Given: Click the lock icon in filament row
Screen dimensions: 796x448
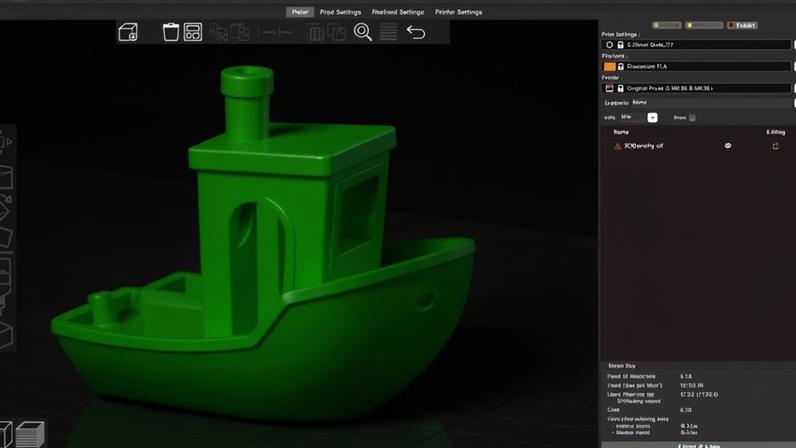Looking at the screenshot, I should point(620,67).
